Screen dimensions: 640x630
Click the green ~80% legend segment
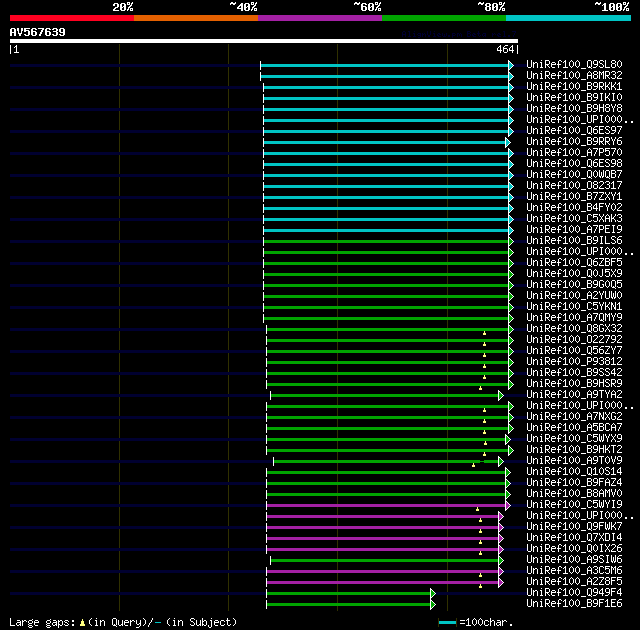point(444,18)
